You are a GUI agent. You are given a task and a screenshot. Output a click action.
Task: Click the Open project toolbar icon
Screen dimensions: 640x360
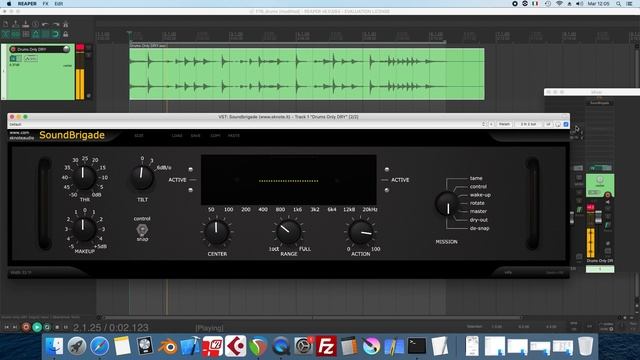click(16, 24)
